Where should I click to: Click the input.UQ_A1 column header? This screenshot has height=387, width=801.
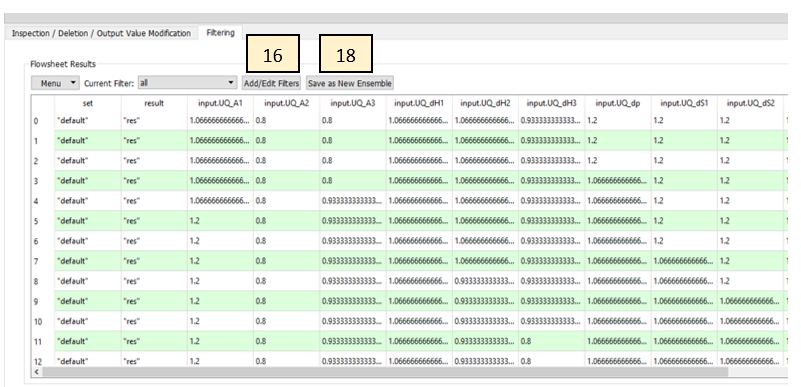(220, 103)
